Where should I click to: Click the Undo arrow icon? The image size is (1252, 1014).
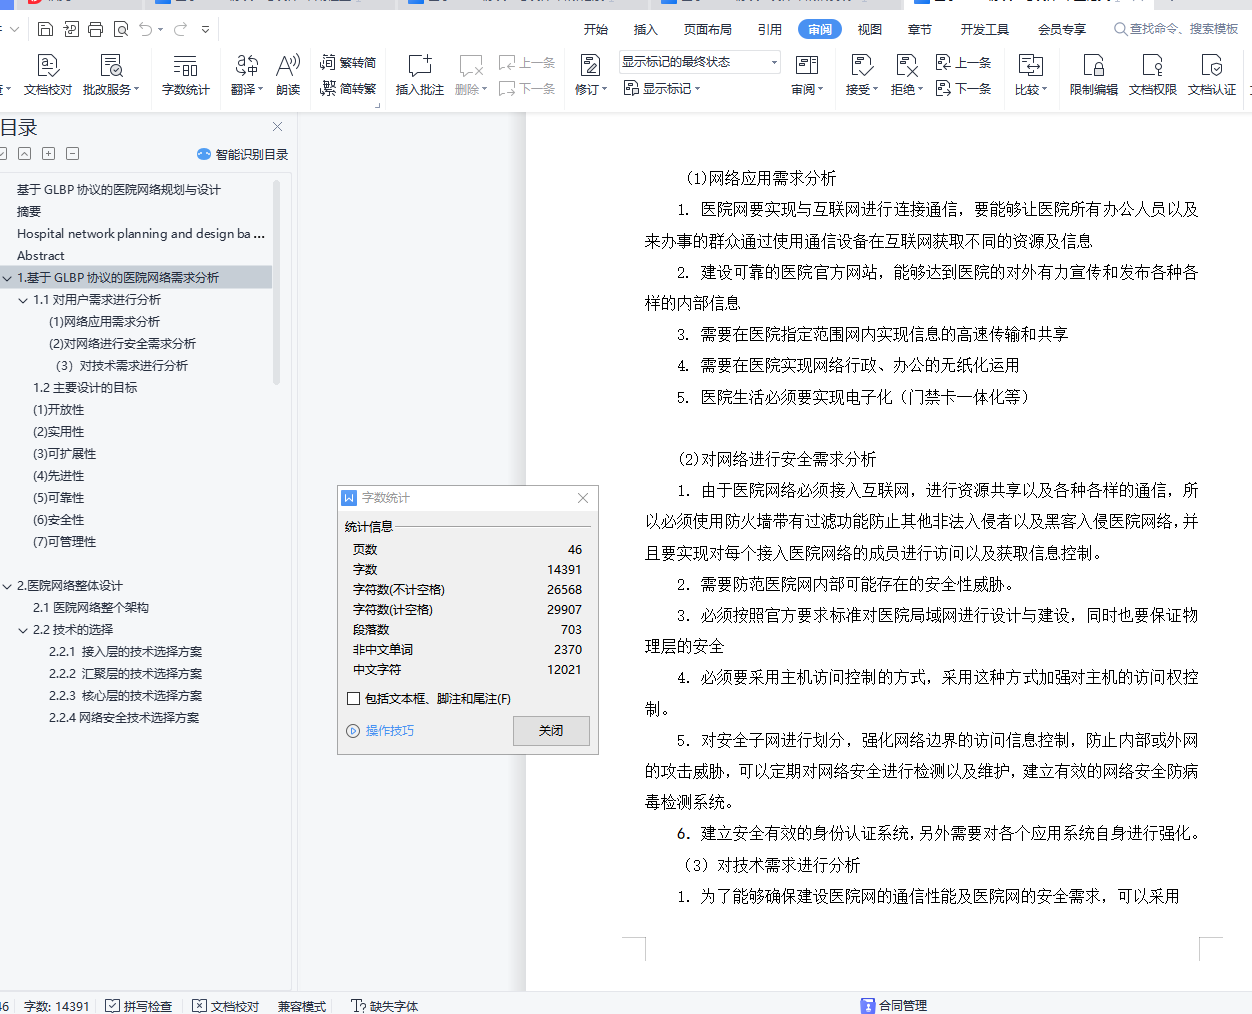click(146, 29)
